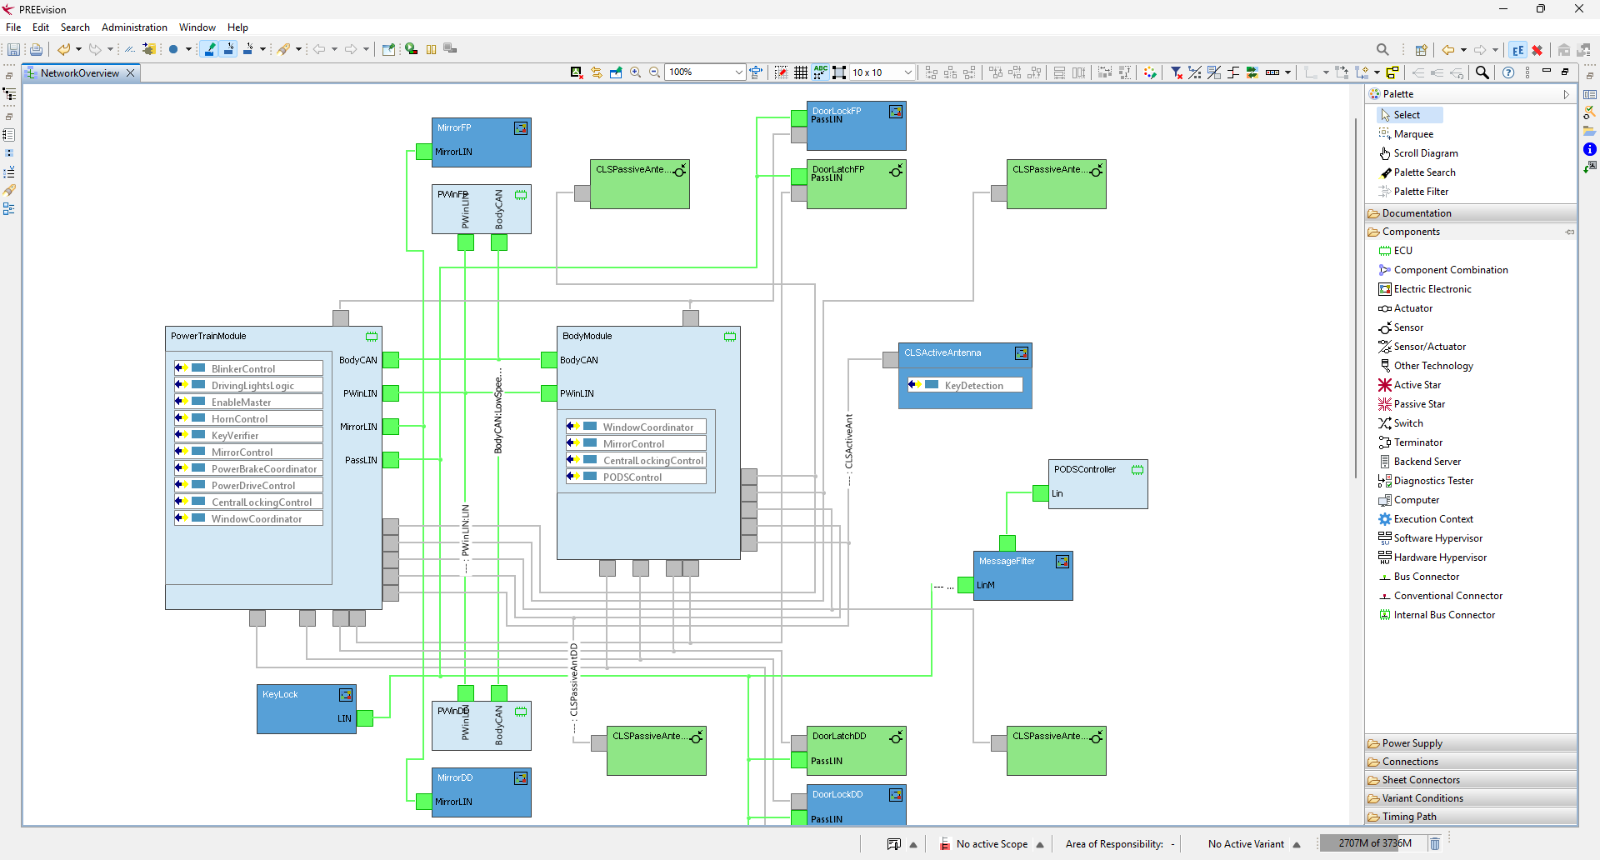
Task: Pick Bus Connector in Palette
Action: tap(1418, 576)
